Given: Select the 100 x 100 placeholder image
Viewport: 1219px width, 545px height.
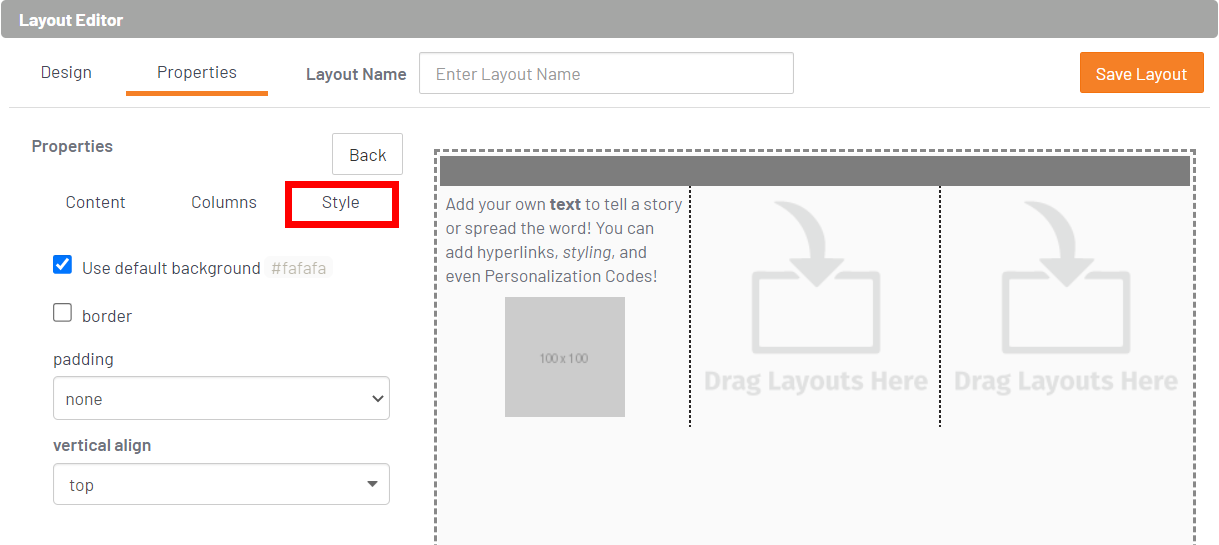Looking at the screenshot, I should pyautogui.click(x=564, y=357).
